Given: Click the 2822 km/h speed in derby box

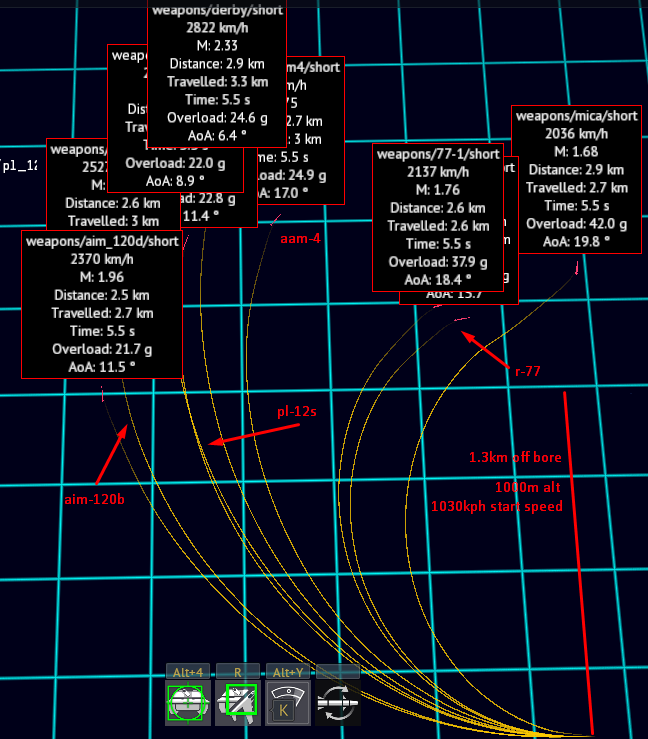Looking at the screenshot, I should (x=215, y=27).
